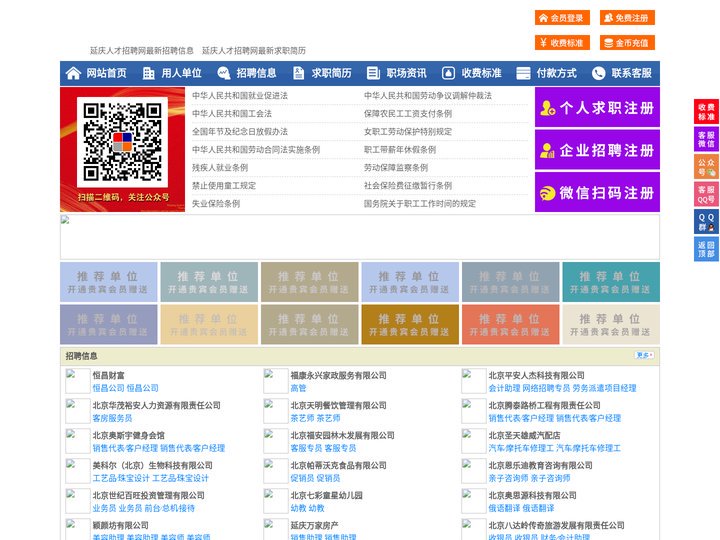This screenshot has height=540, width=720.
Task: Click the person icon on 企业招聘注册
Action: tap(547, 150)
